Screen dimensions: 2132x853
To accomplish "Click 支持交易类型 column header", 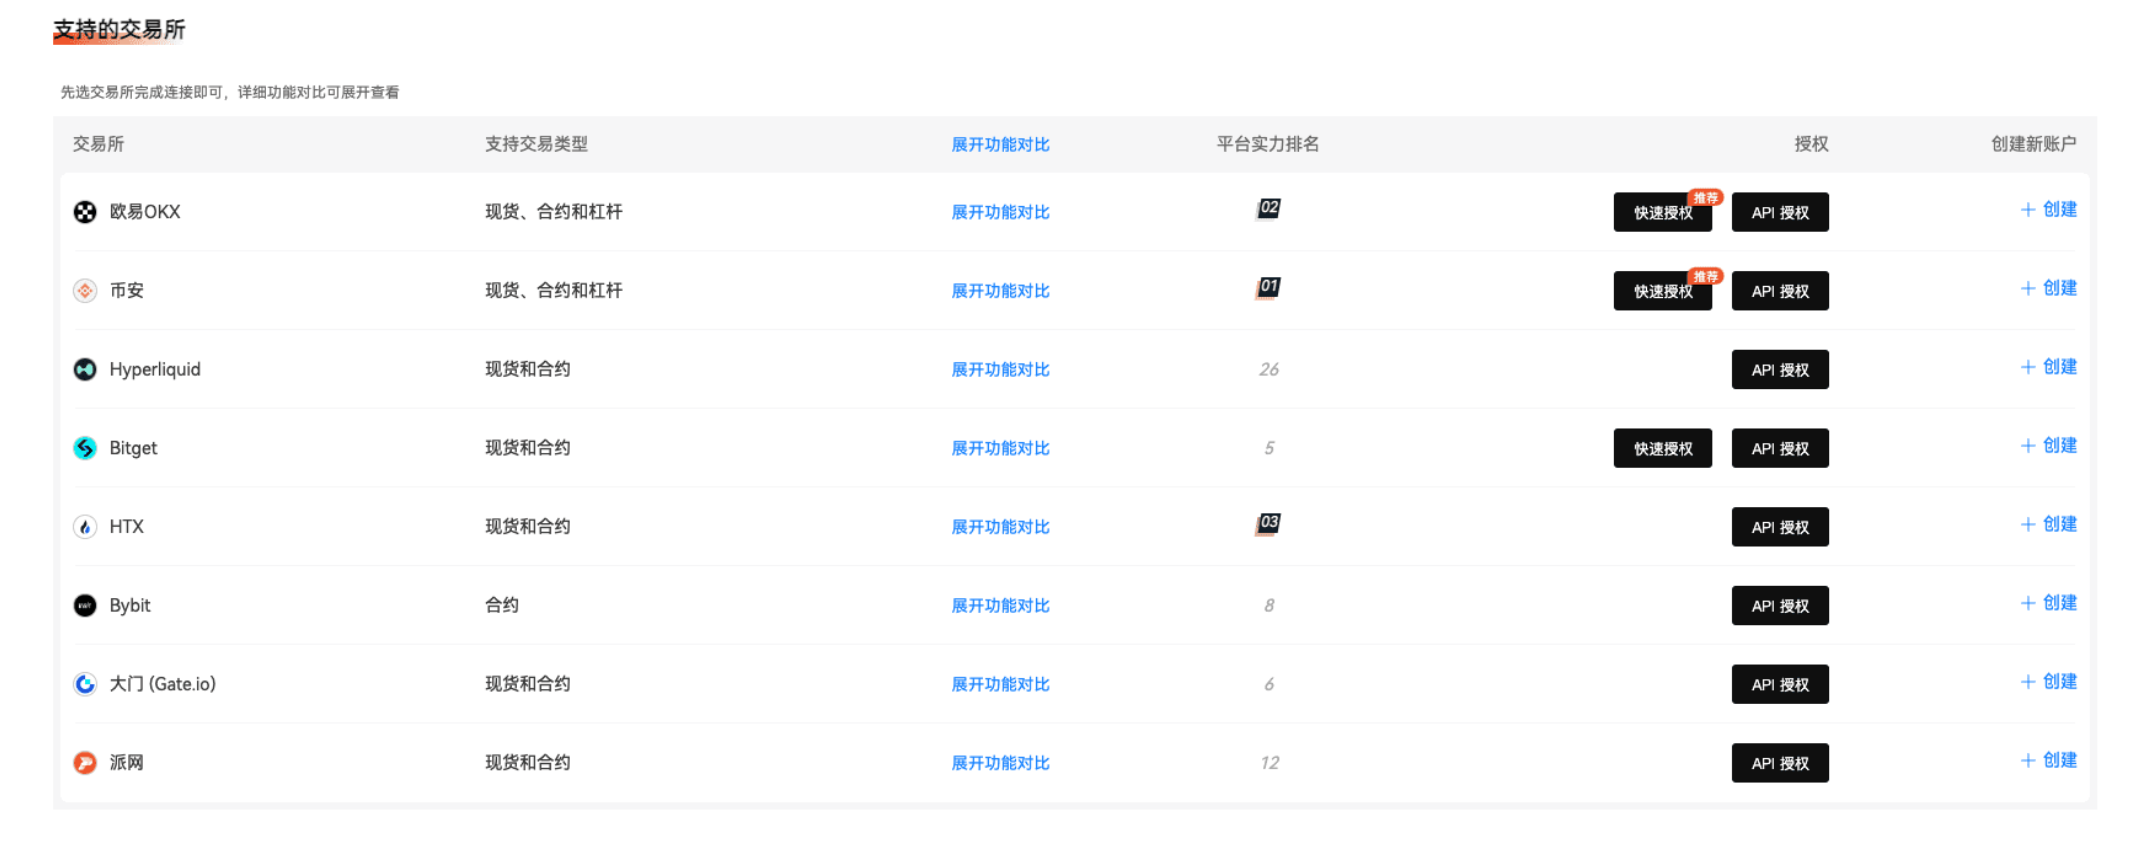I will pyautogui.click(x=536, y=144).
